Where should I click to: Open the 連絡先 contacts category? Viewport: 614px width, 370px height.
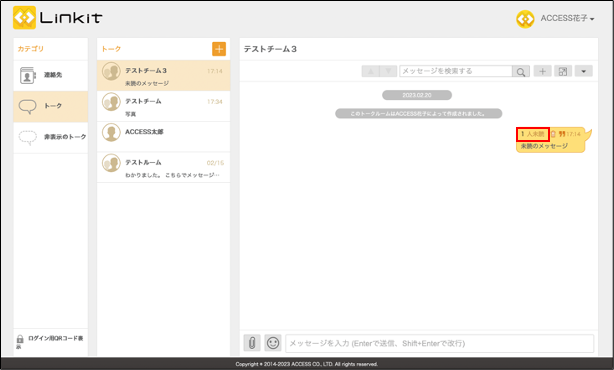click(x=51, y=75)
